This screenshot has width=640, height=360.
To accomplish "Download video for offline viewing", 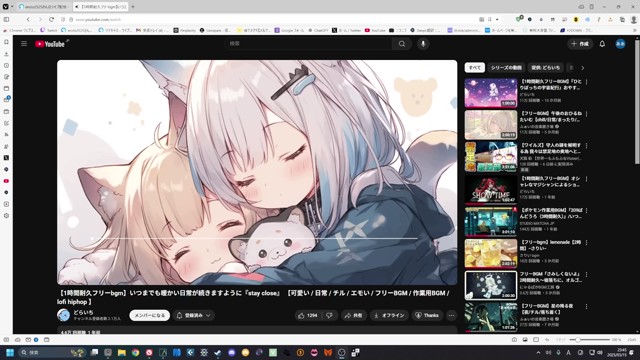I will 390,316.
